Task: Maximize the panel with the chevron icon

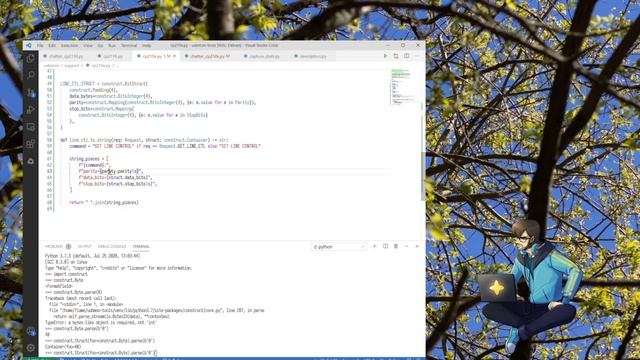Action: 406,247
